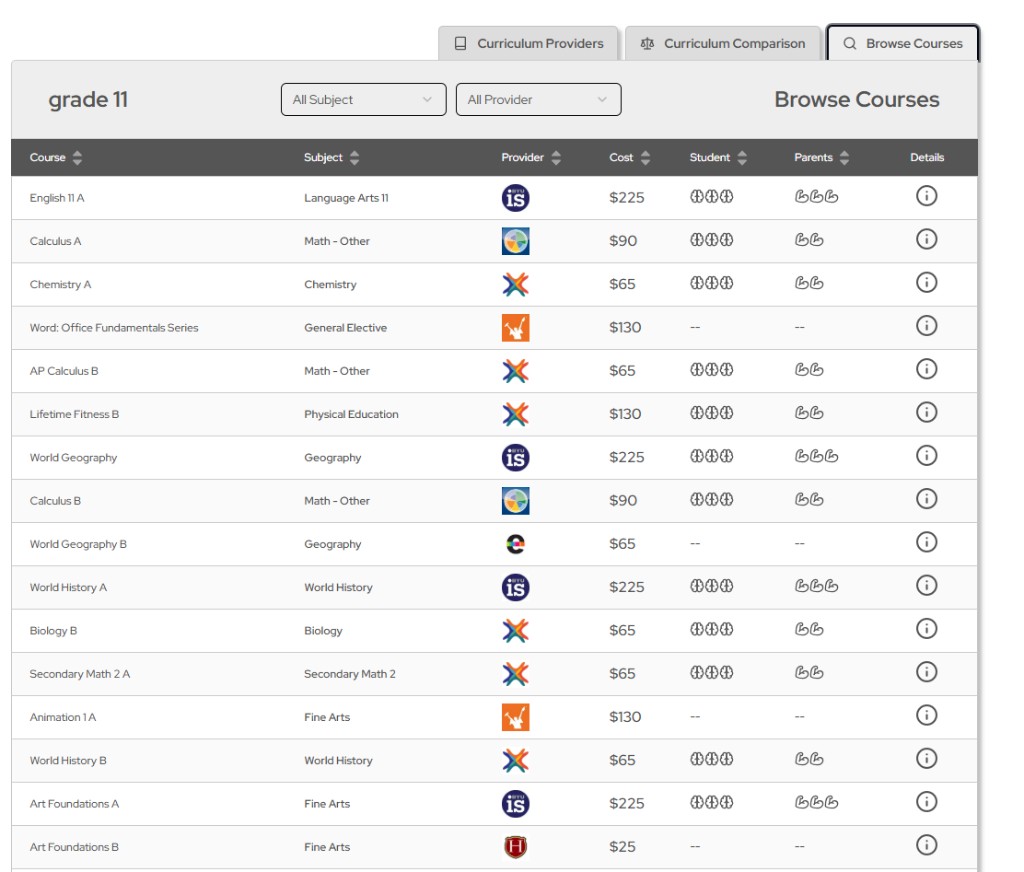Screen dimensions: 1024x872
Task: Click the provider logo for Calculus A
Action: (x=515, y=241)
